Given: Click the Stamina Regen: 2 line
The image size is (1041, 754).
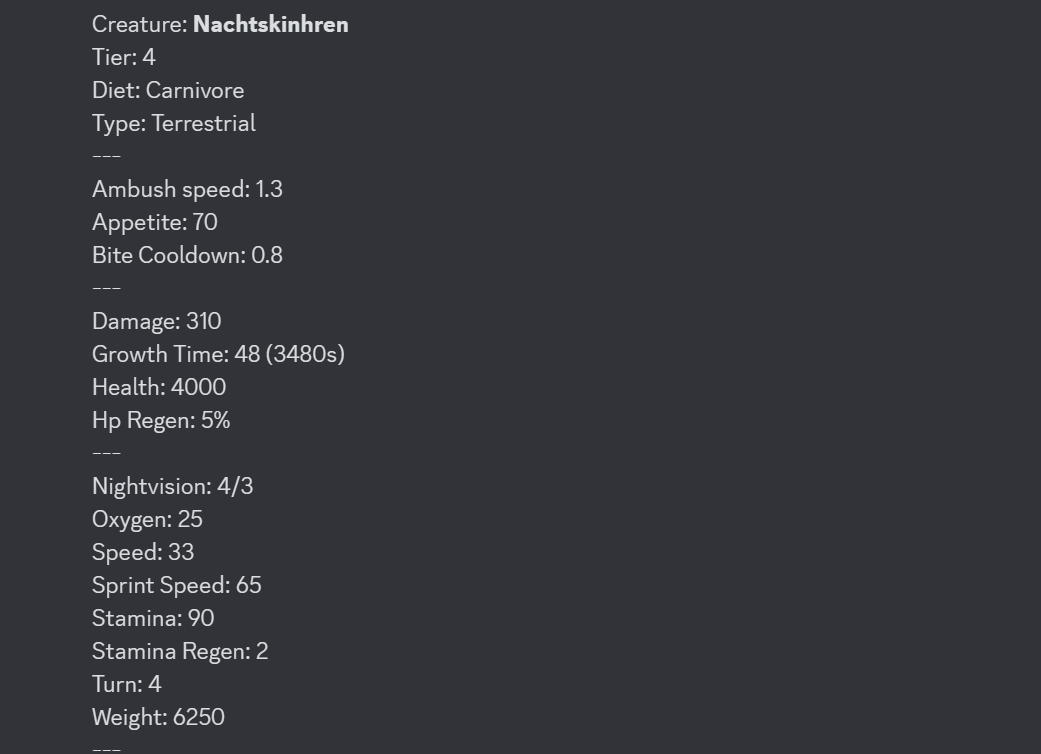Looking at the screenshot, I should pyautogui.click(x=180, y=651).
